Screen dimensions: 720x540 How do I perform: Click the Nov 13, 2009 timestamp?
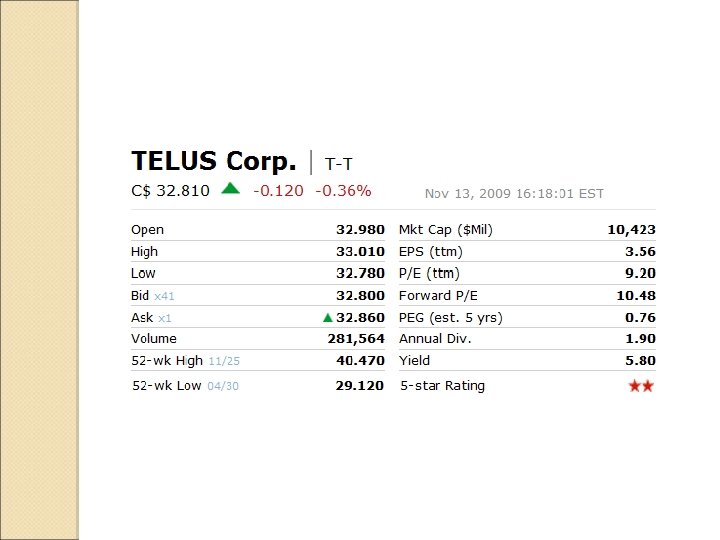pos(514,194)
